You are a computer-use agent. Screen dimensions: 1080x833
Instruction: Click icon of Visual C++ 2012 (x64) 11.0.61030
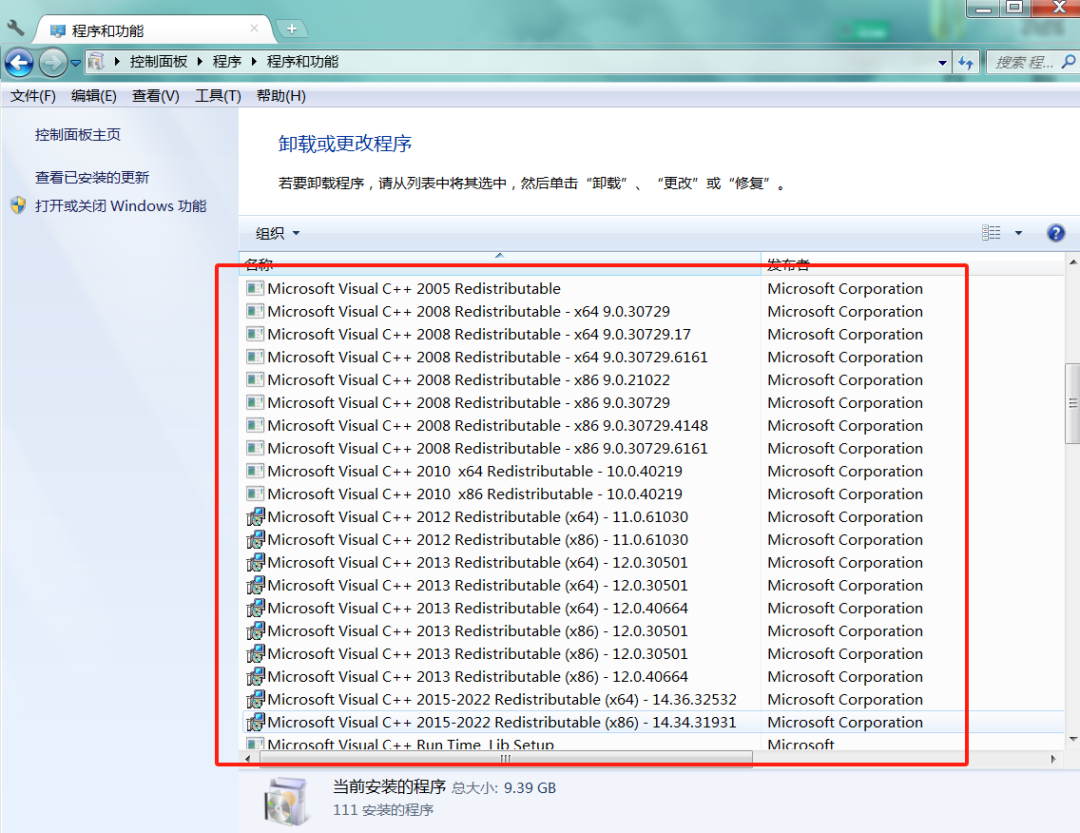pyautogui.click(x=256, y=517)
